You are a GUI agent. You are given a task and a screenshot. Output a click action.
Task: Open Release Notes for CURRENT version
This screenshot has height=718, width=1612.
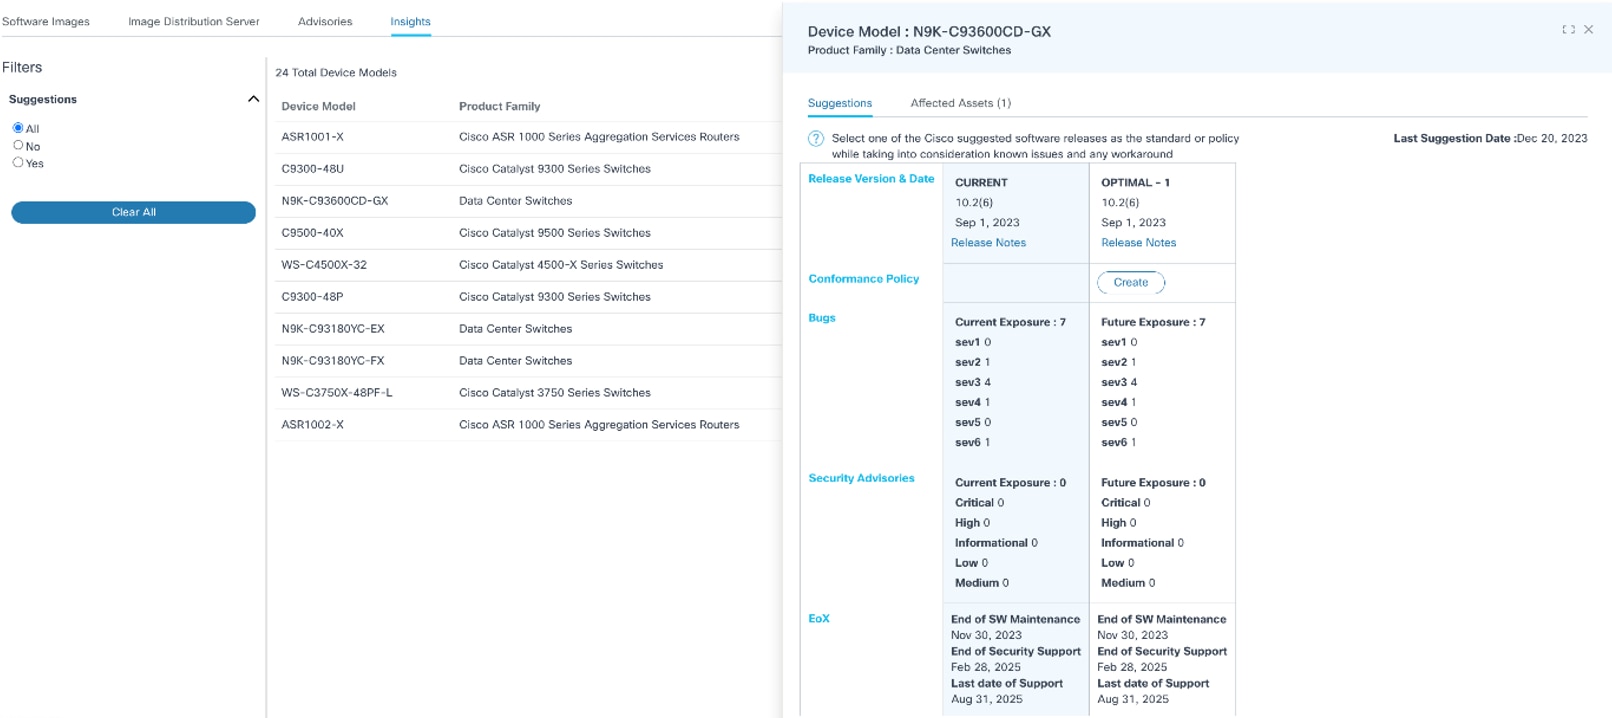pyautogui.click(x=988, y=243)
